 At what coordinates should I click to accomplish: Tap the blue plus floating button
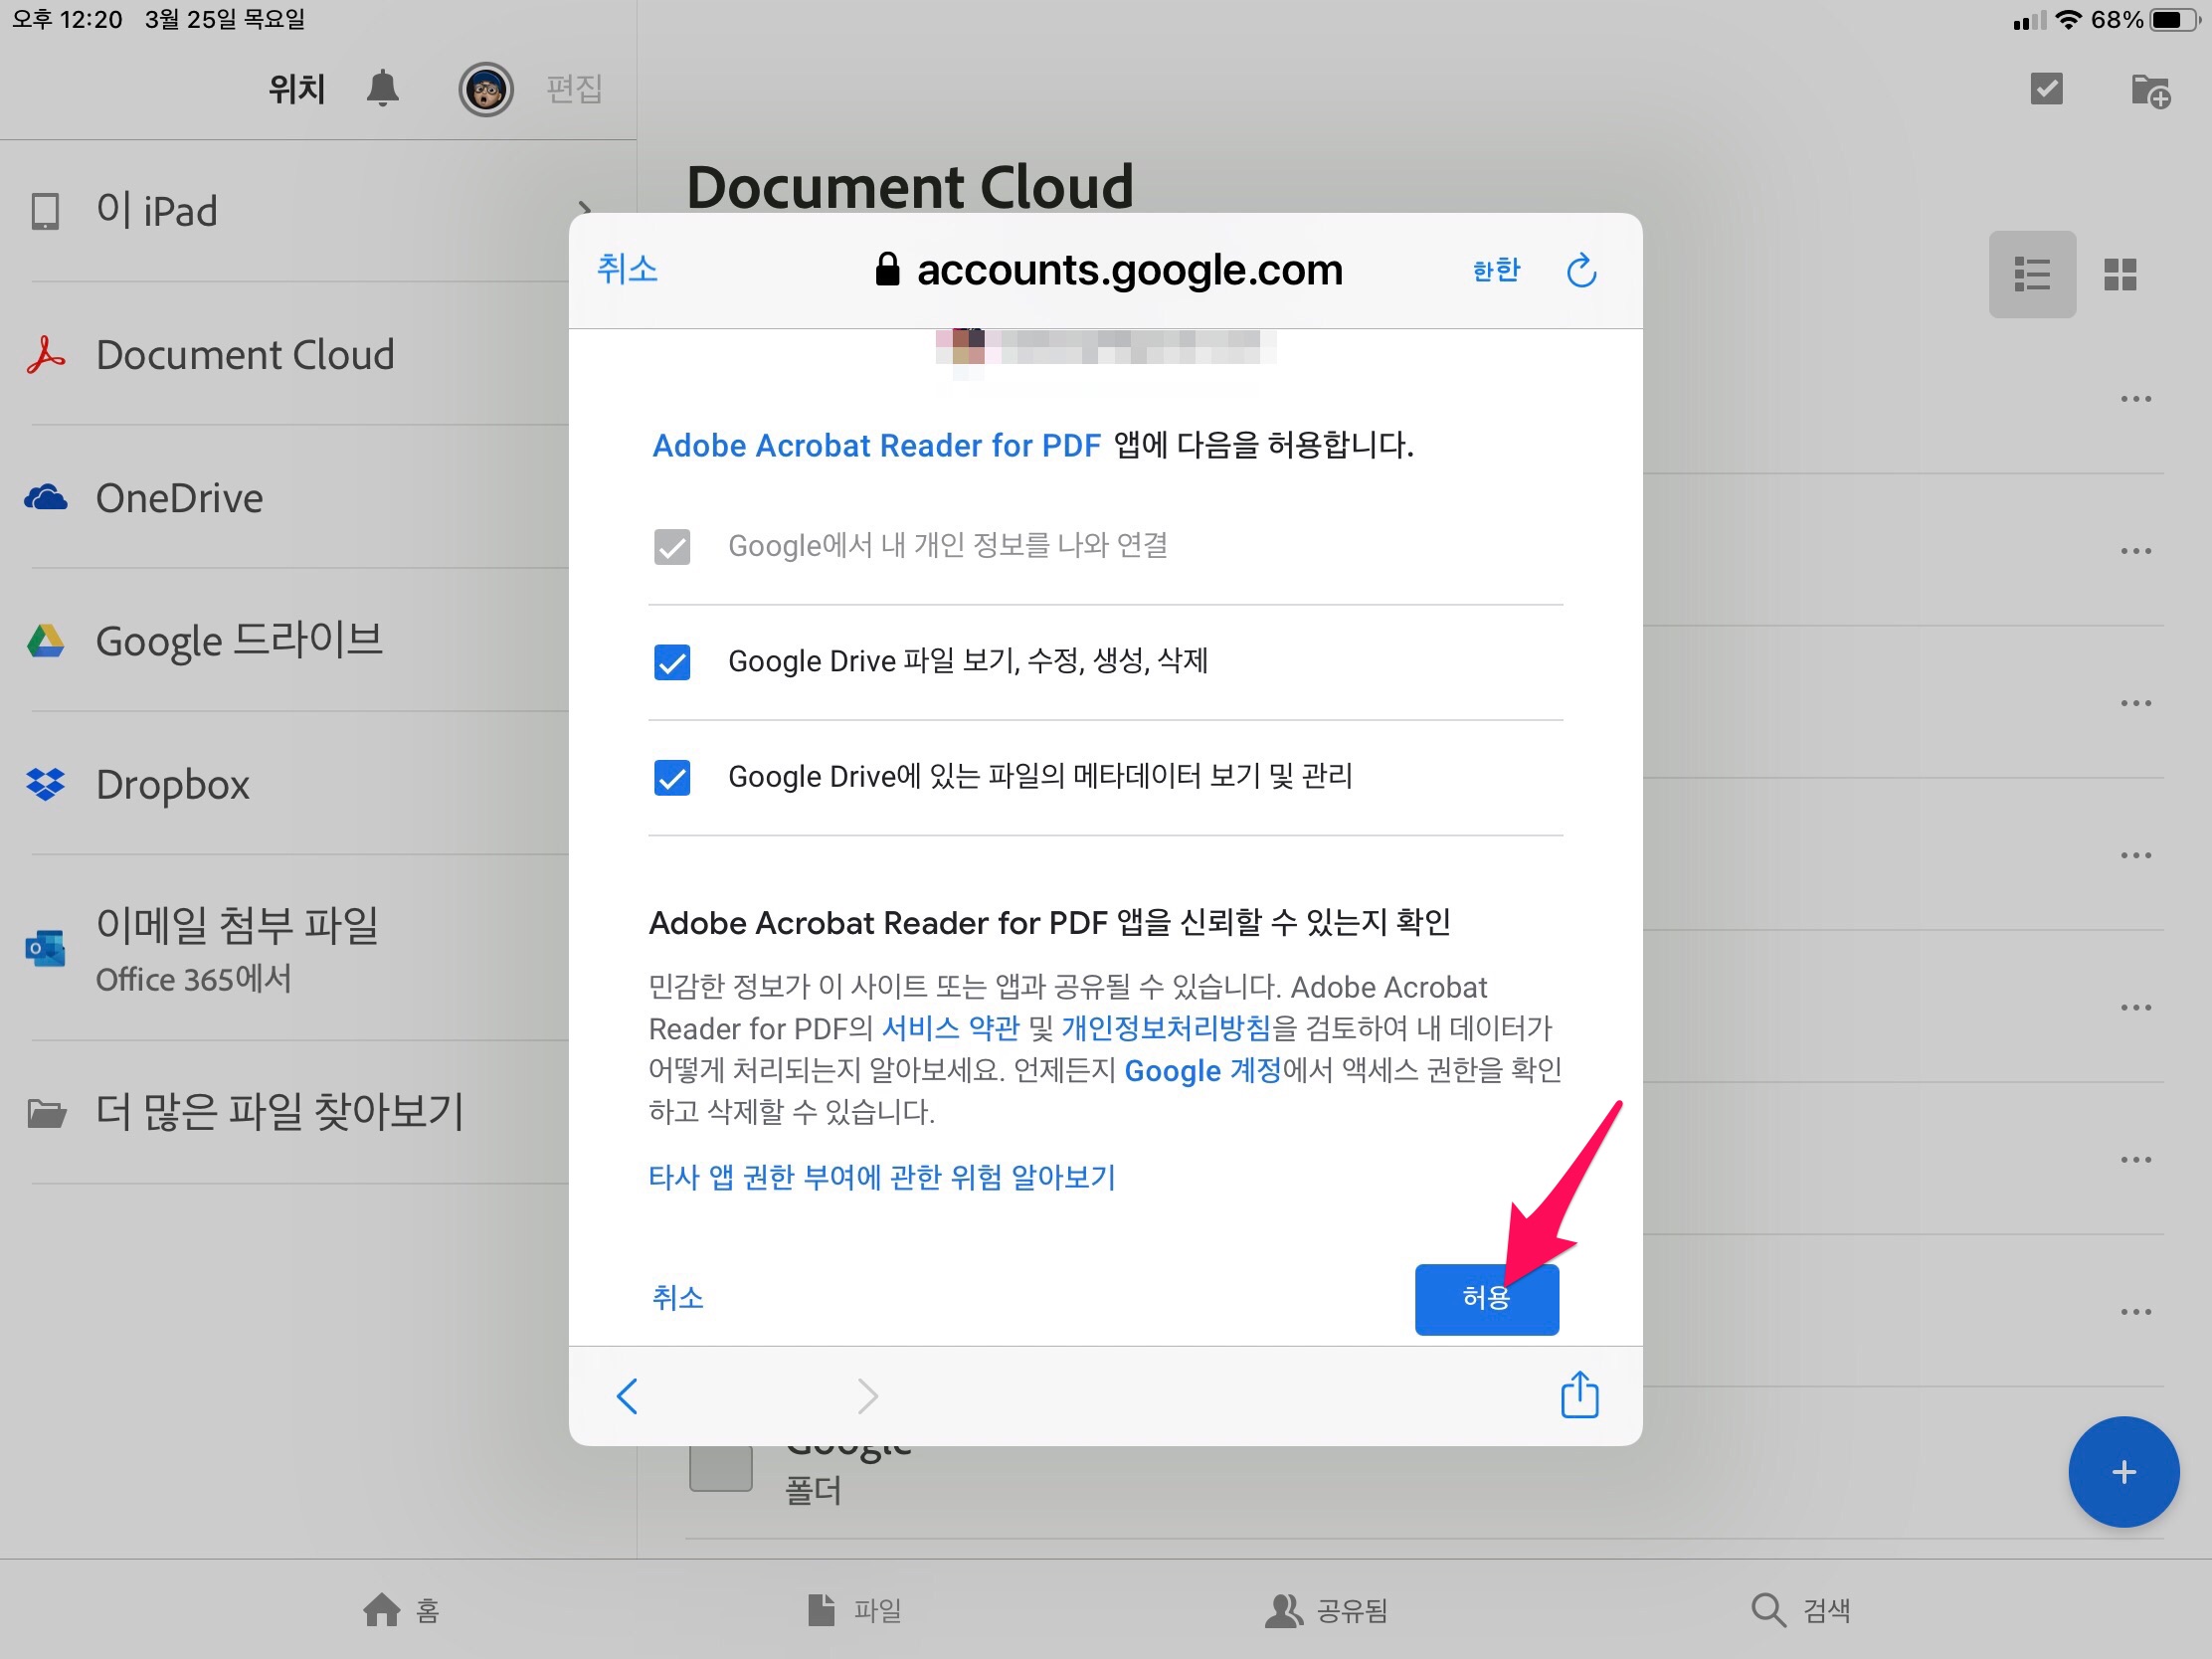click(x=2123, y=1471)
